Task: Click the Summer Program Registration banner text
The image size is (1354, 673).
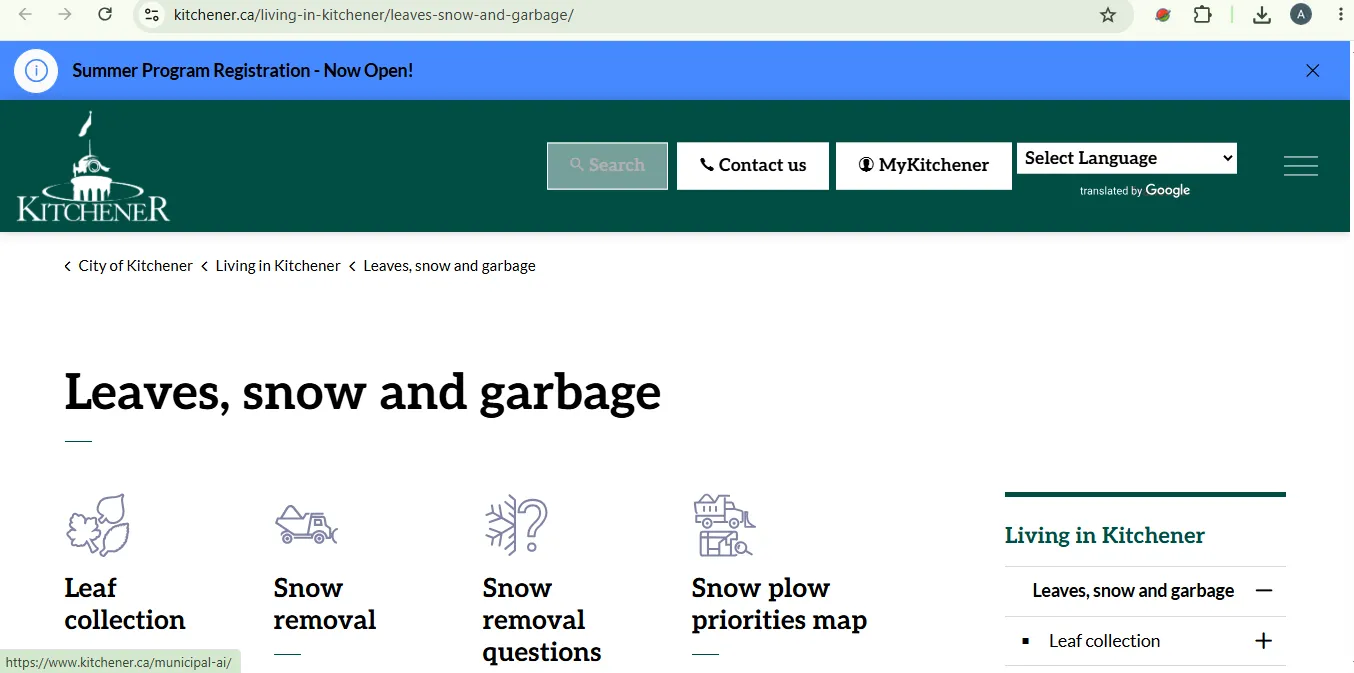Action: pyautogui.click(x=243, y=71)
